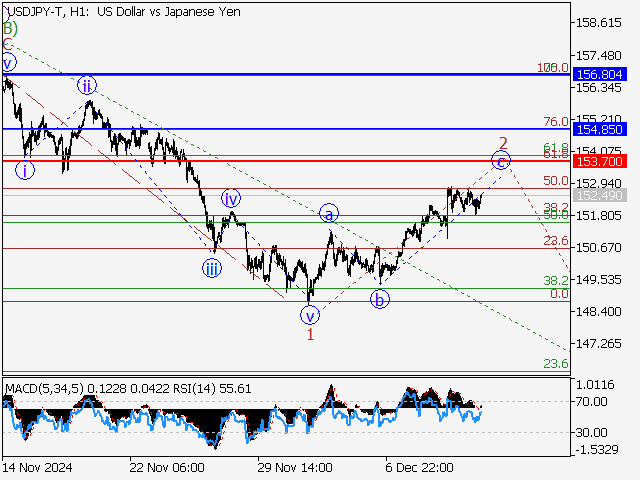Click the red wave 2 label
This screenshot has width=640, height=480.
[504, 143]
